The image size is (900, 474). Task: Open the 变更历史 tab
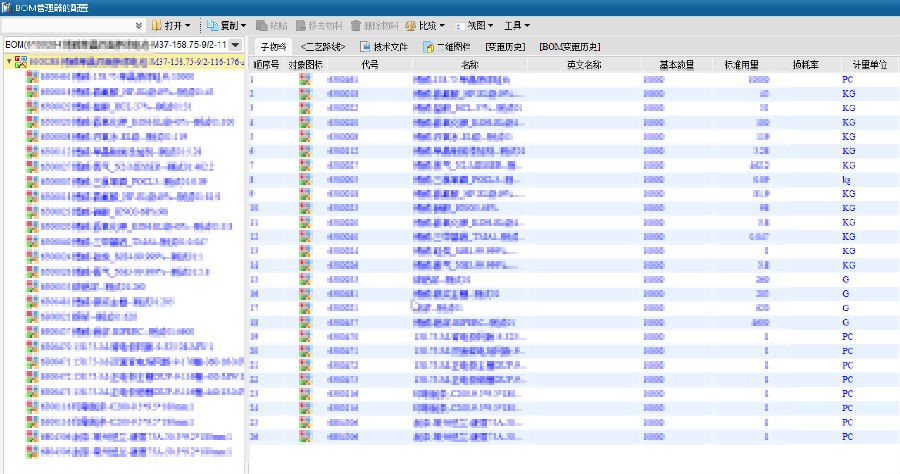click(x=506, y=47)
